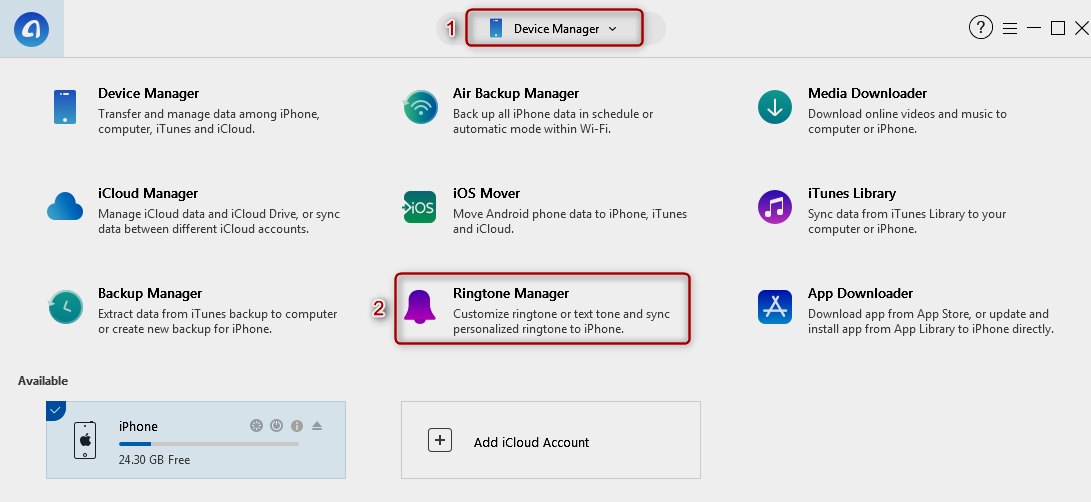Viewport: 1091px width, 502px height.
Task: Click the AnyTrans logo icon
Action: [x=31, y=29]
